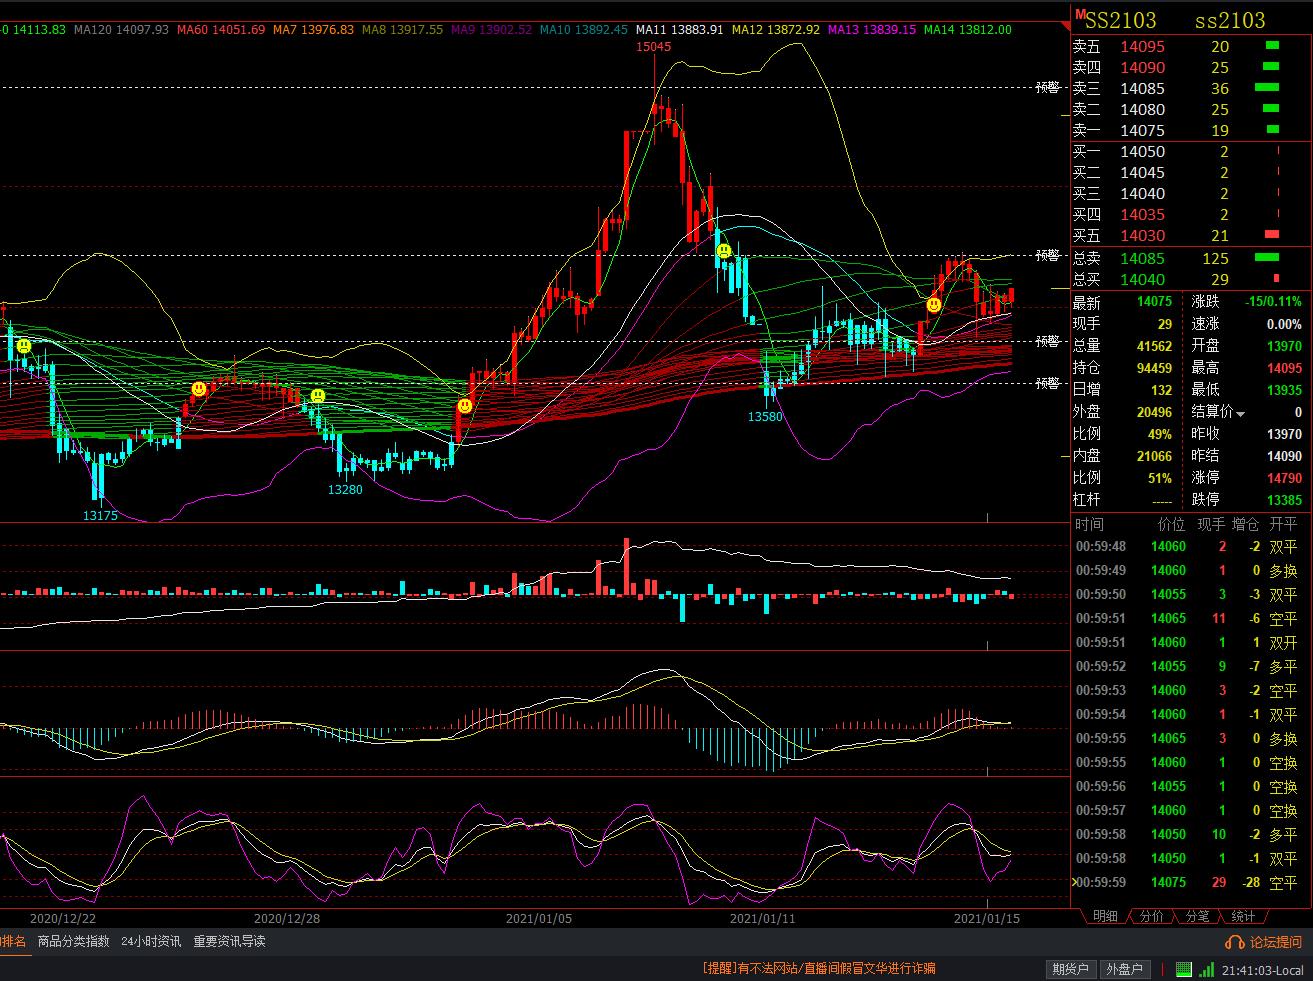Click the 最高 14095 value
Image resolution: width=1313 pixels, height=981 pixels.
pos(1284,368)
